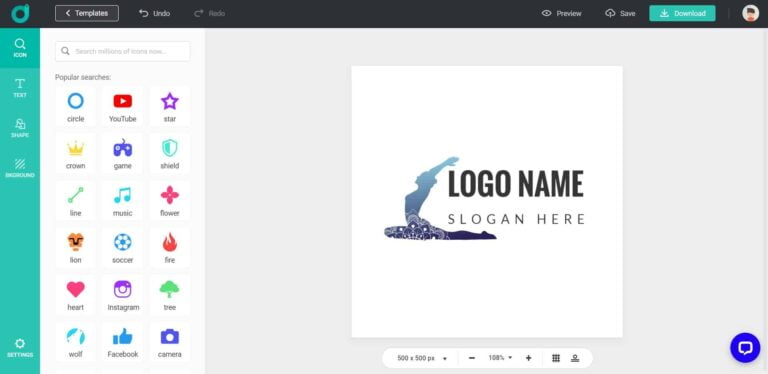
Task: Select the SLOGAN HERE text on canvas
Action: click(517, 219)
